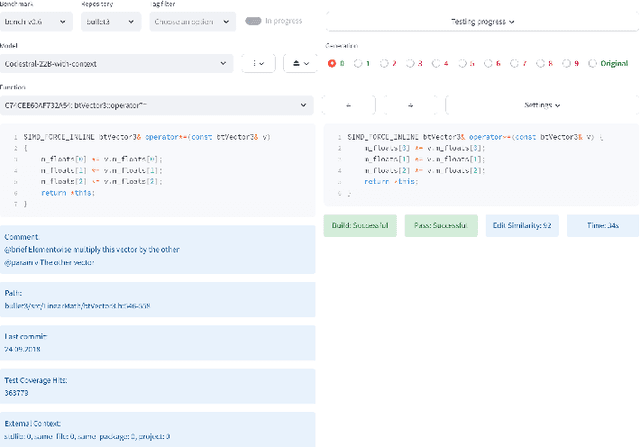This screenshot has height=447, width=640.
Task: Toggle the In progress switch
Action: tap(254, 21)
